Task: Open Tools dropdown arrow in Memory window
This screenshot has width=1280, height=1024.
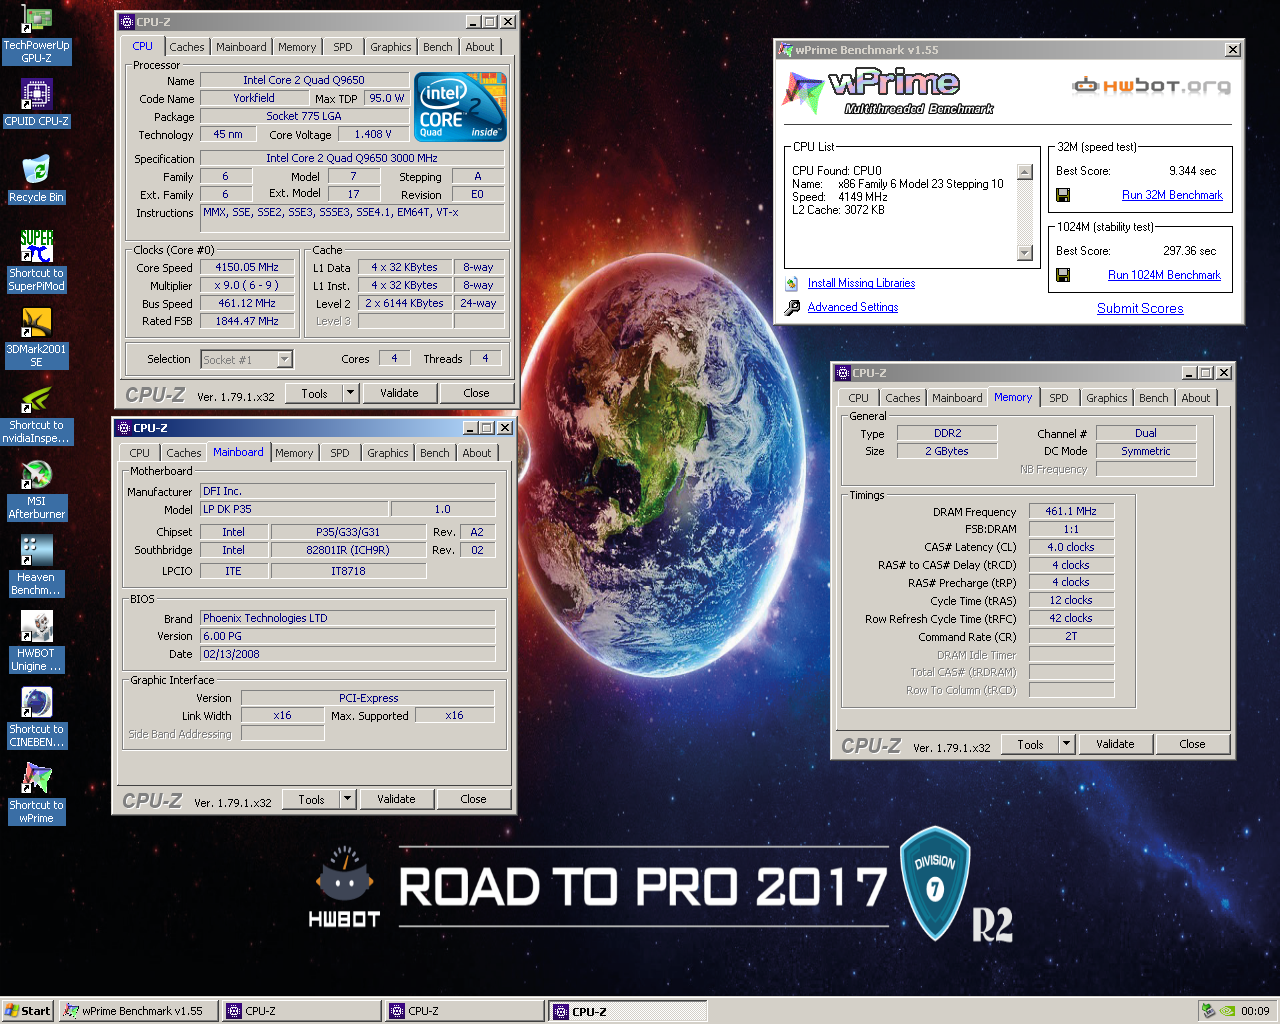Action: 1067,744
